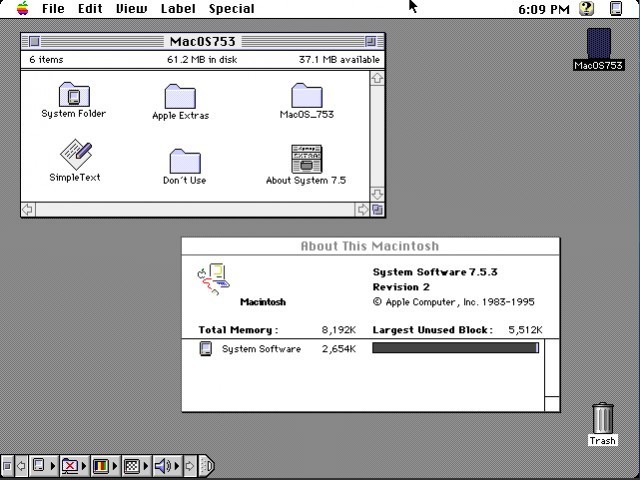Image resolution: width=640 pixels, height=480 pixels.
Task: Click the "Revision 2" text
Action: pos(401,287)
